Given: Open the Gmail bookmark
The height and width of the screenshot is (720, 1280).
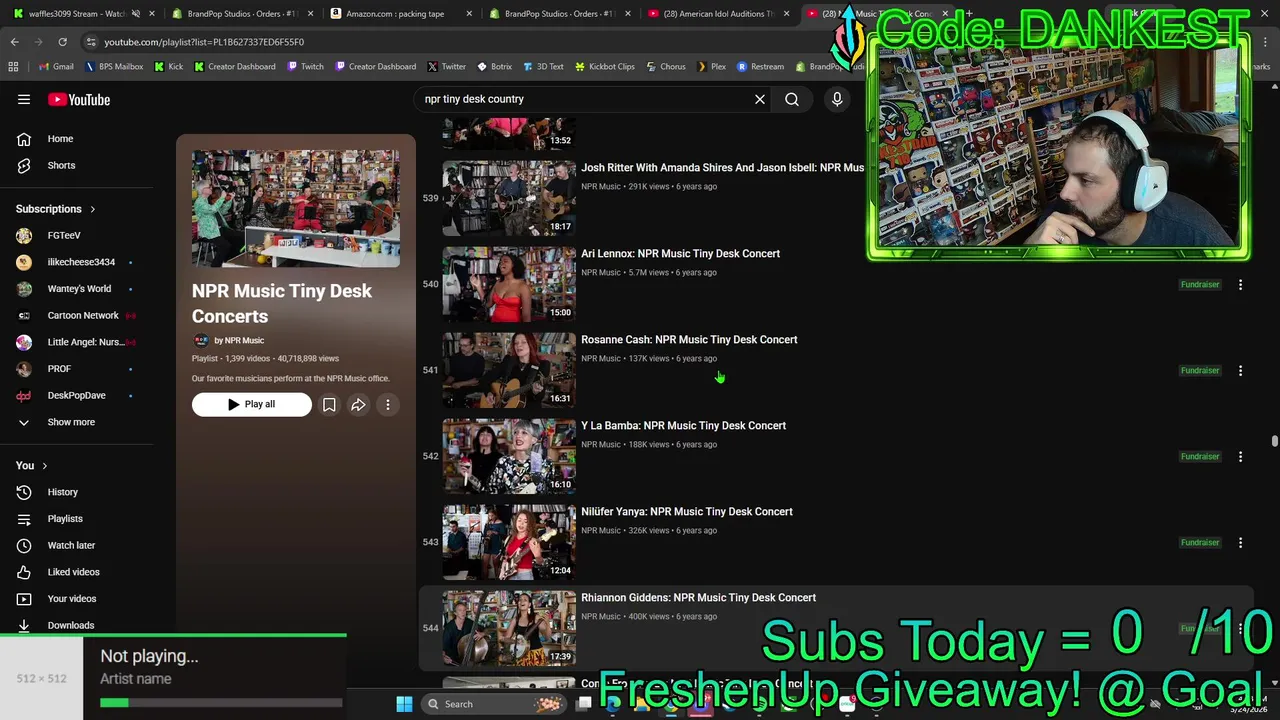Looking at the screenshot, I should [56, 67].
